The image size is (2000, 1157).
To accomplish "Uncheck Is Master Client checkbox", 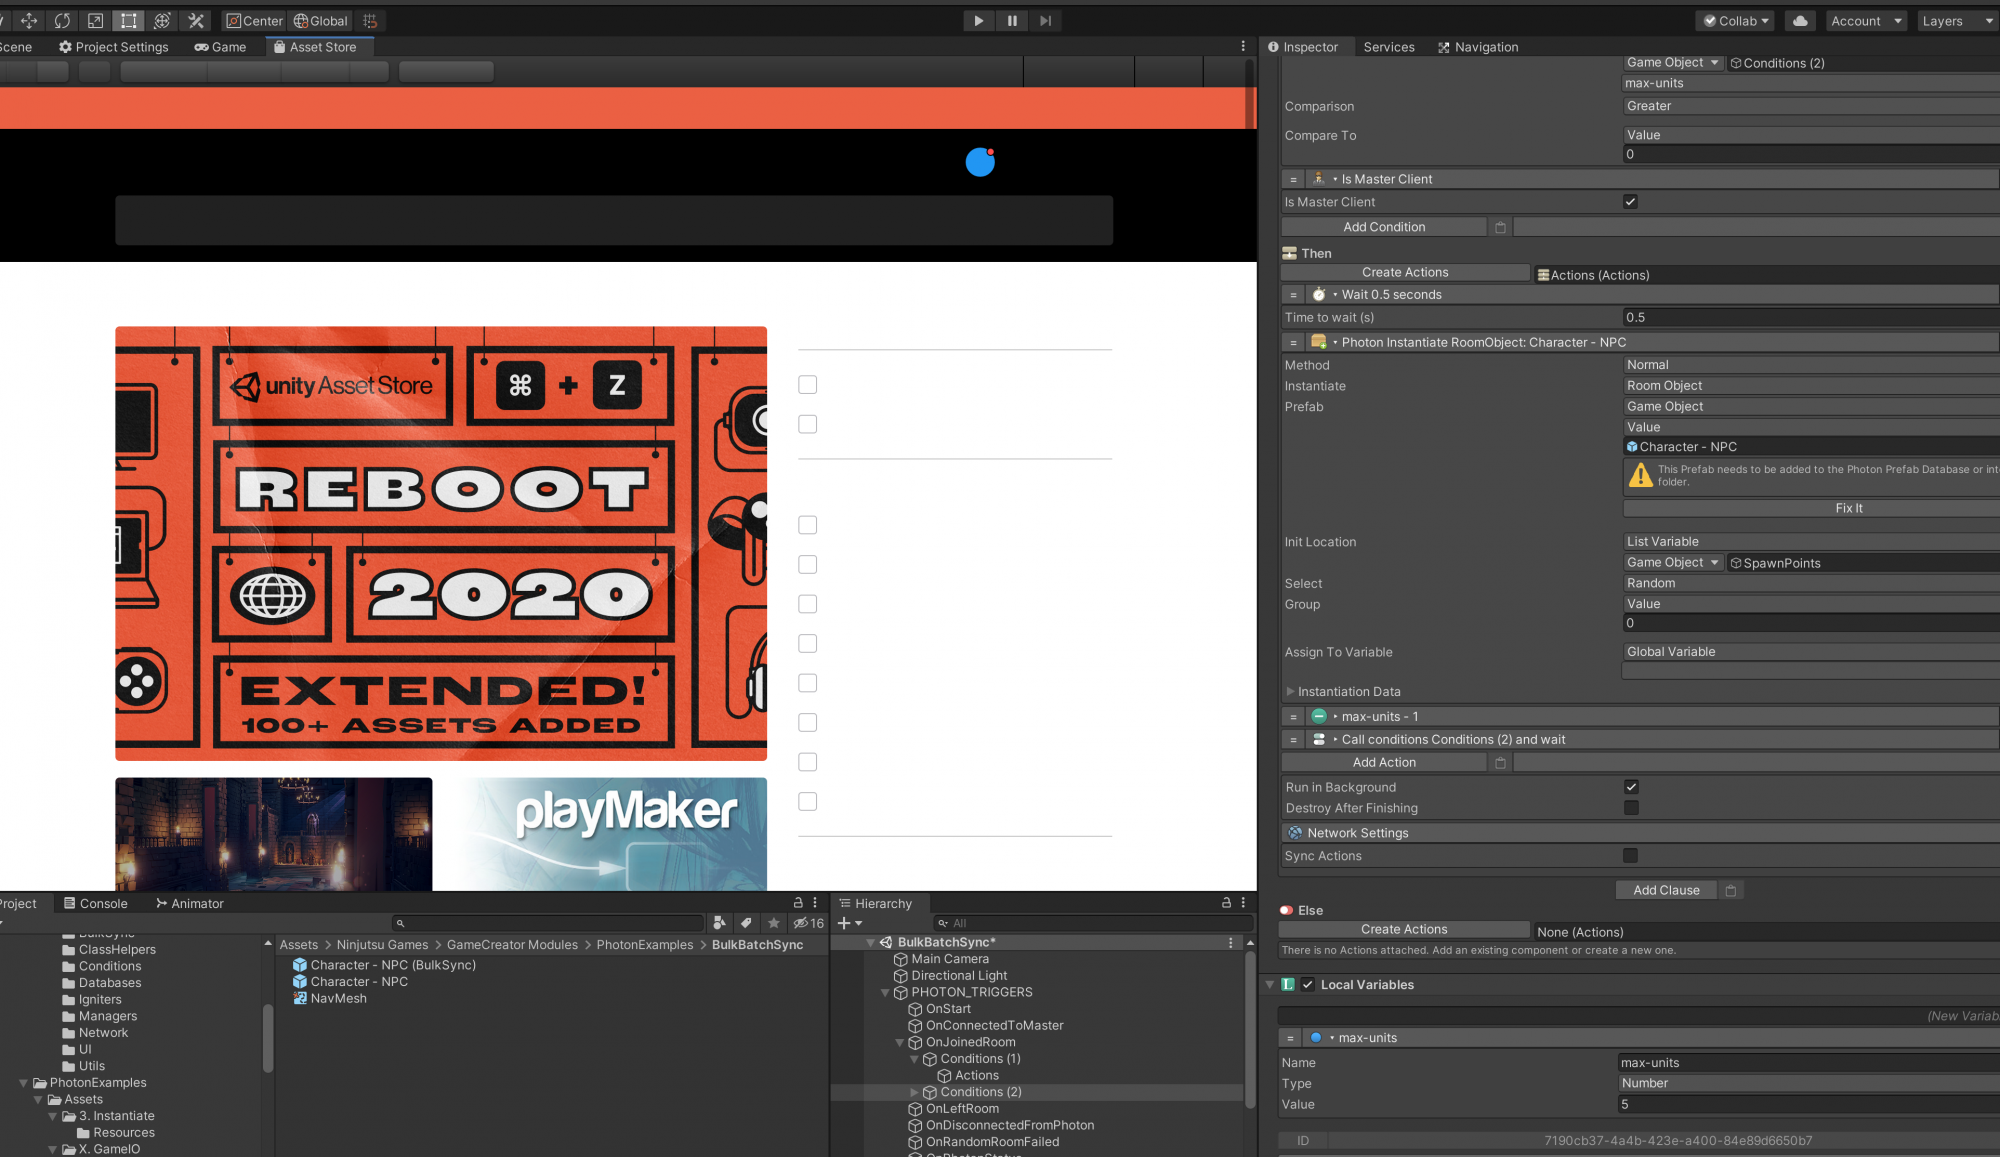I will (1630, 202).
